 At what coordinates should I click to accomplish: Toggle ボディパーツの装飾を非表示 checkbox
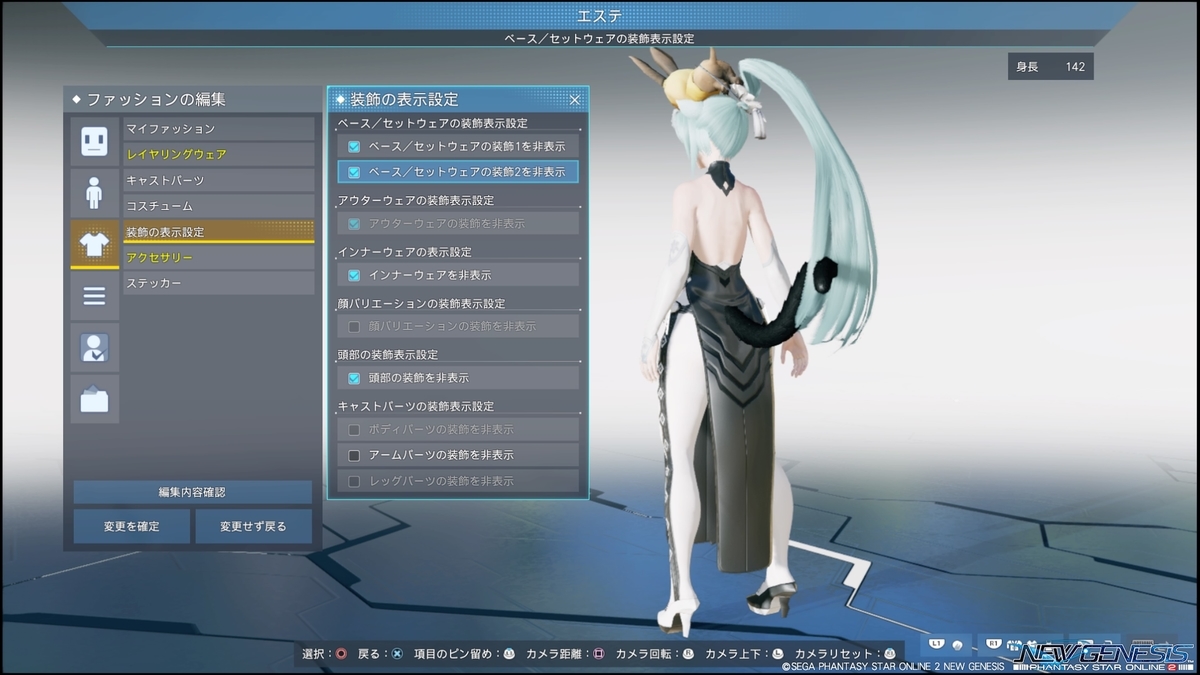[x=353, y=429]
